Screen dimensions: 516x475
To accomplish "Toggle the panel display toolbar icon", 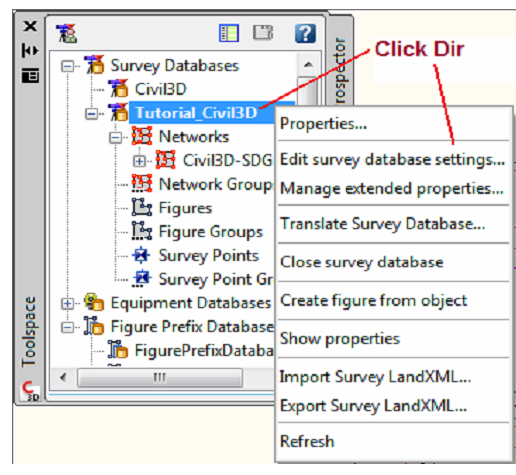I will coord(229,33).
